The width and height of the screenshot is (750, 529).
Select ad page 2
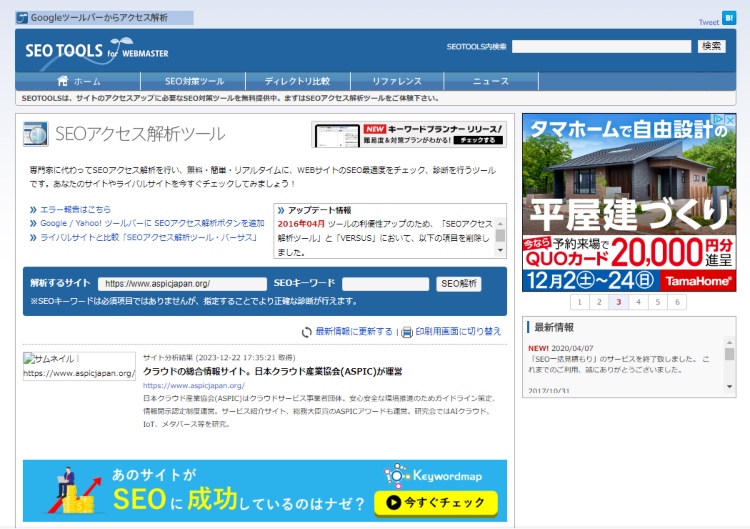point(599,302)
